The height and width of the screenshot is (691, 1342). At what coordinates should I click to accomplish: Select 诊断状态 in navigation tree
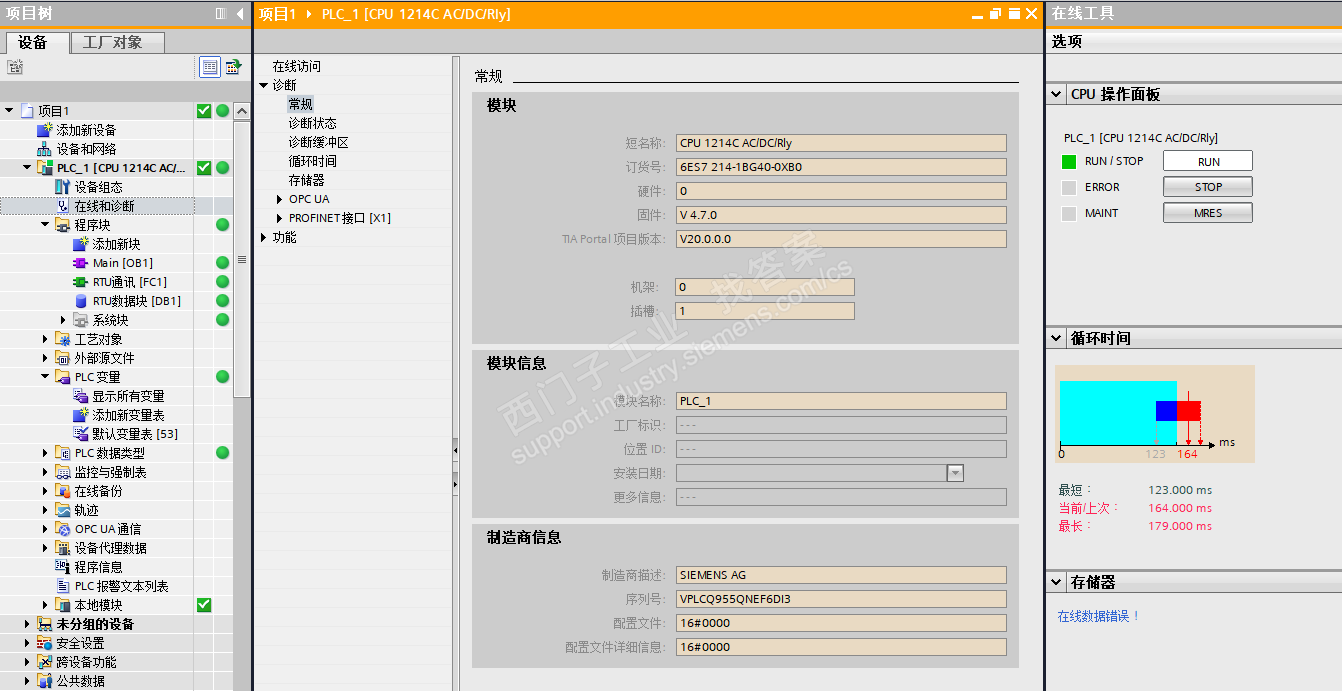click(x=313, y=123)
